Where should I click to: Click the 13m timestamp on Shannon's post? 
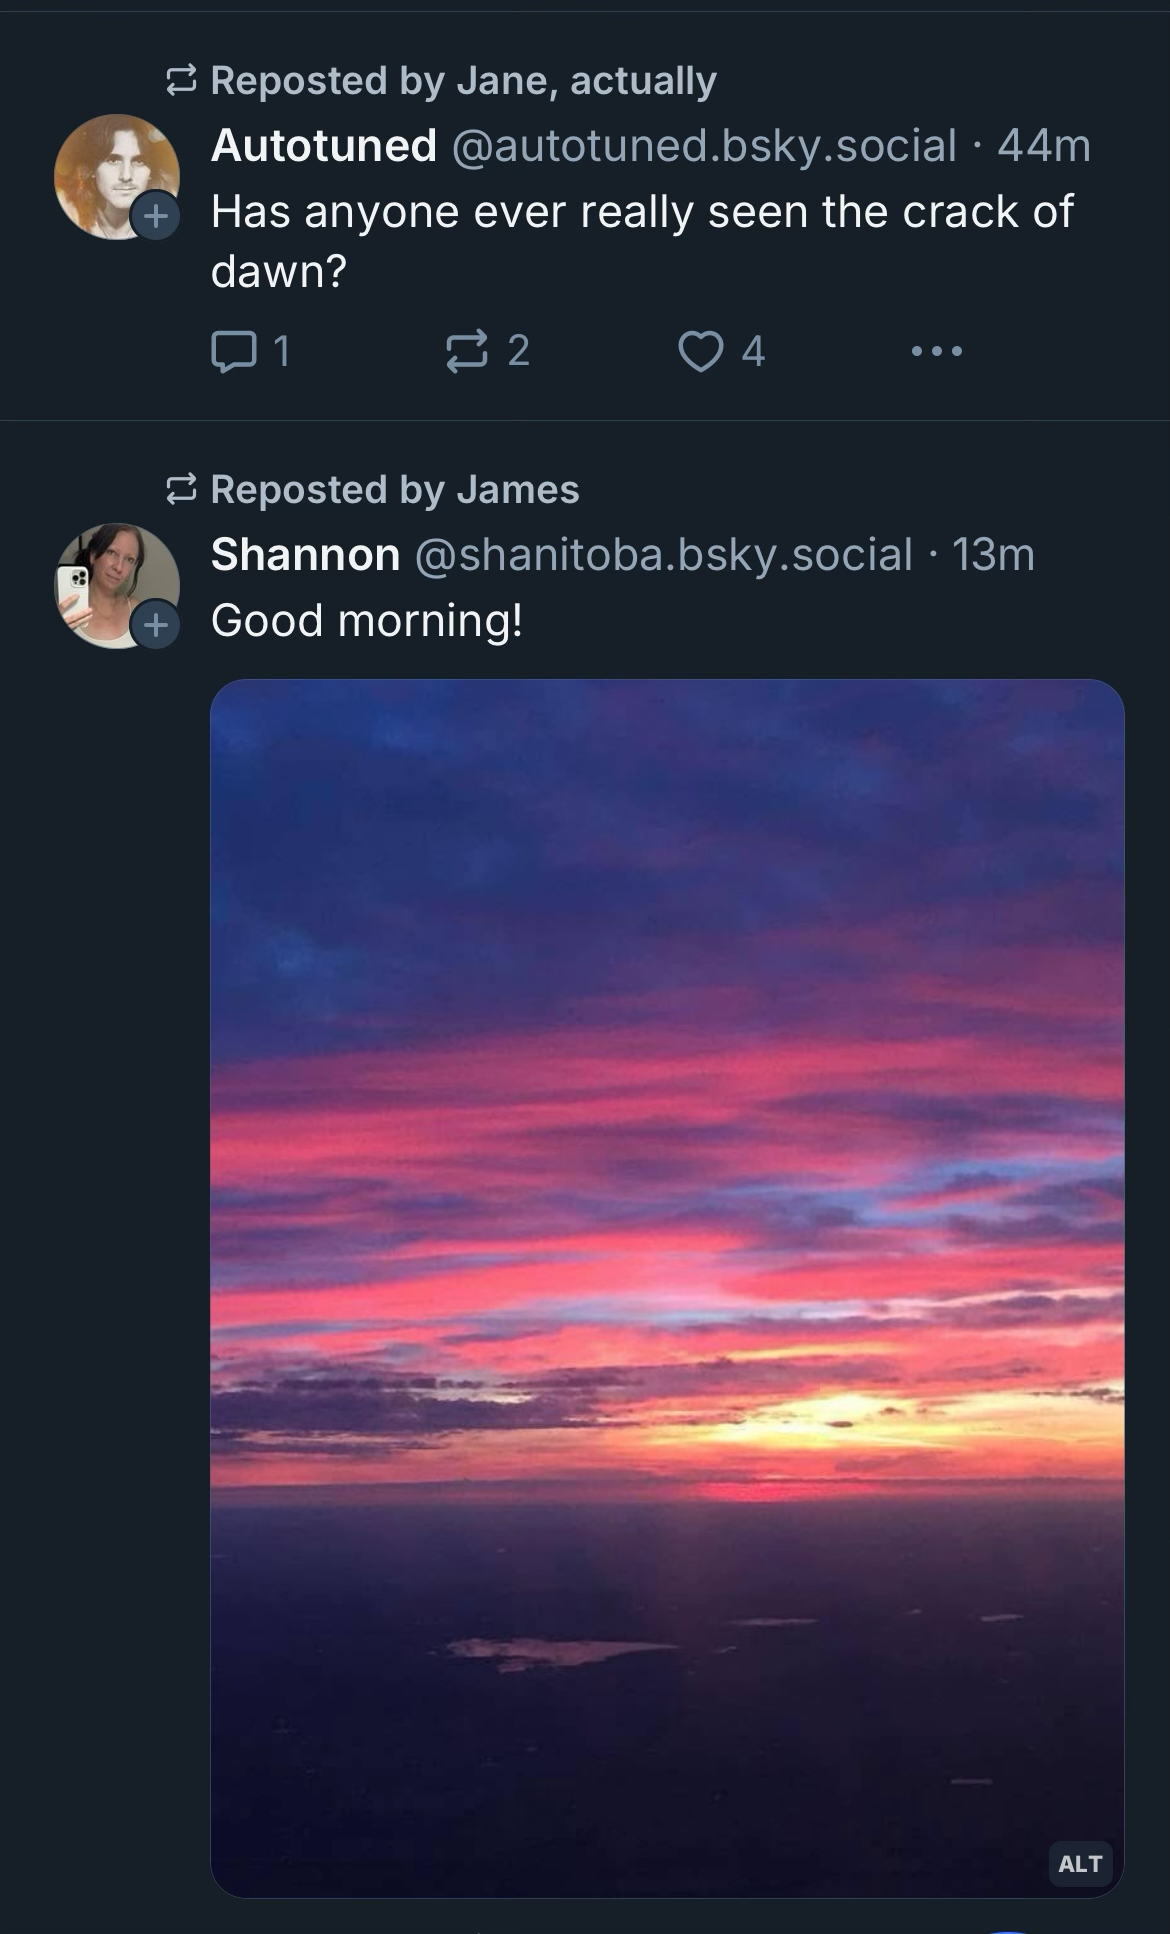pos(993,555)
